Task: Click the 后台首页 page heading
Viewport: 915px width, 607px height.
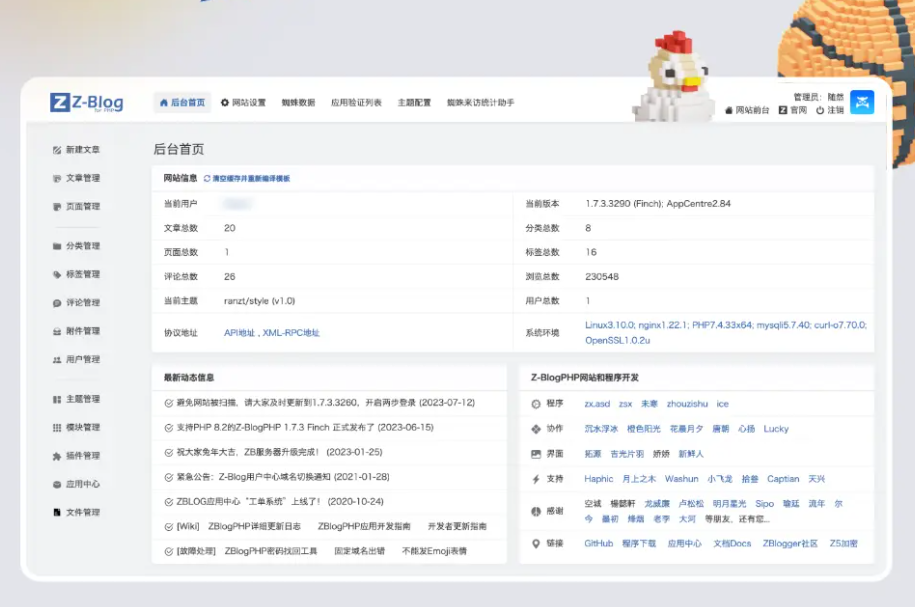Action: click(179, 149)
